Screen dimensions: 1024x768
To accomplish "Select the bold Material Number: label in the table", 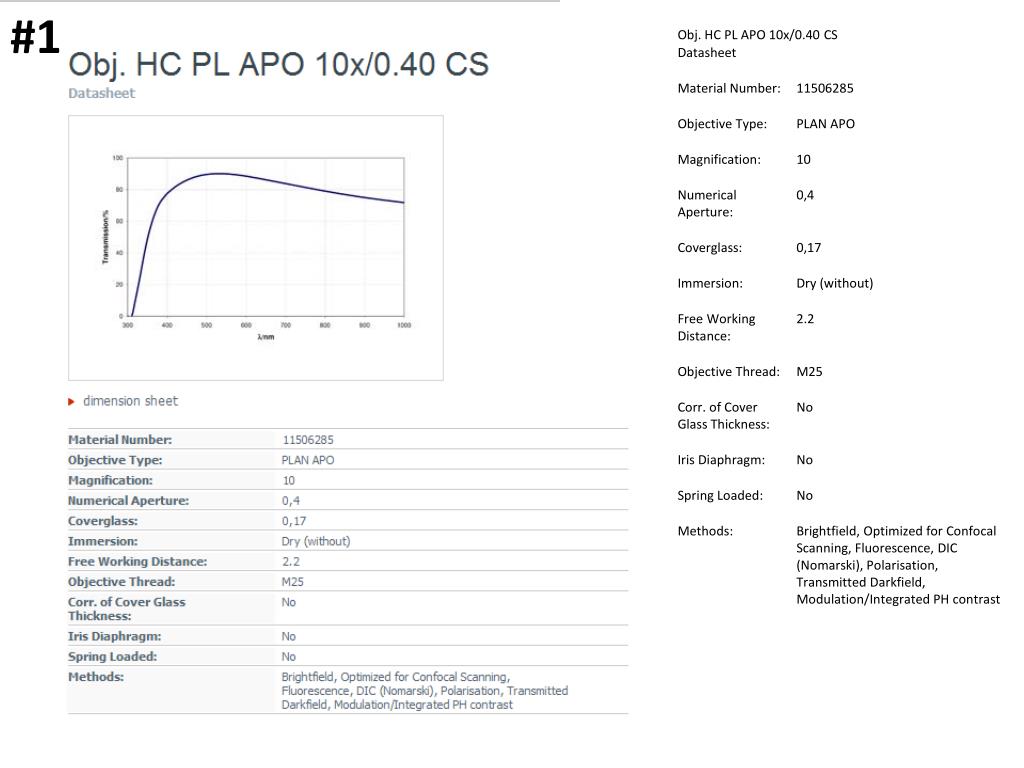I will [x=120, y=440].
